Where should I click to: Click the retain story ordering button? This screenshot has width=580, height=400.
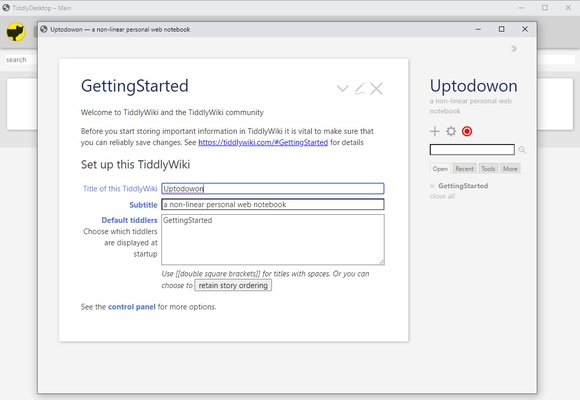(233, 285)
